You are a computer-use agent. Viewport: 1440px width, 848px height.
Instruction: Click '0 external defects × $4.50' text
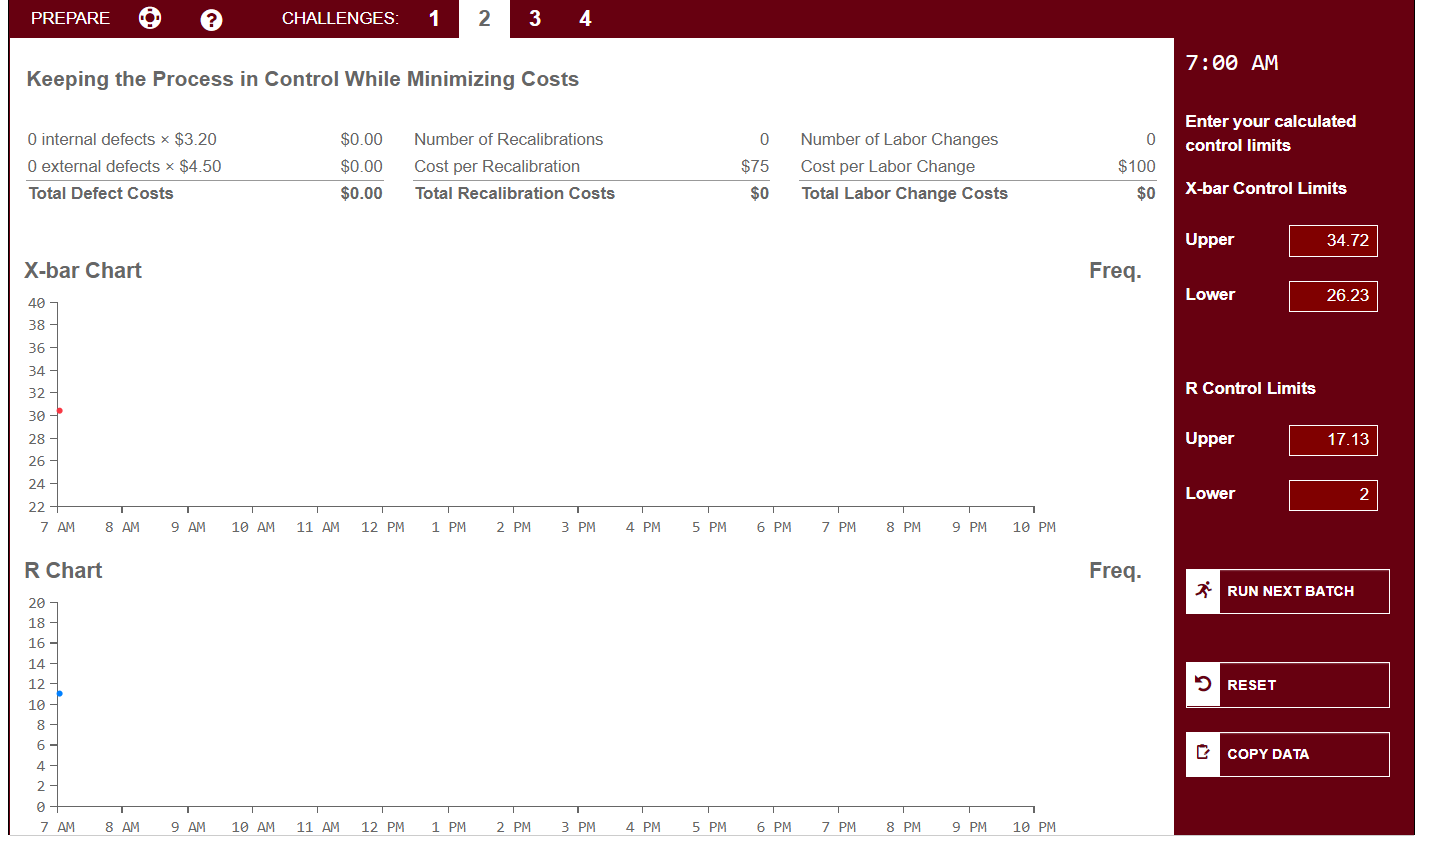(124, 166)
